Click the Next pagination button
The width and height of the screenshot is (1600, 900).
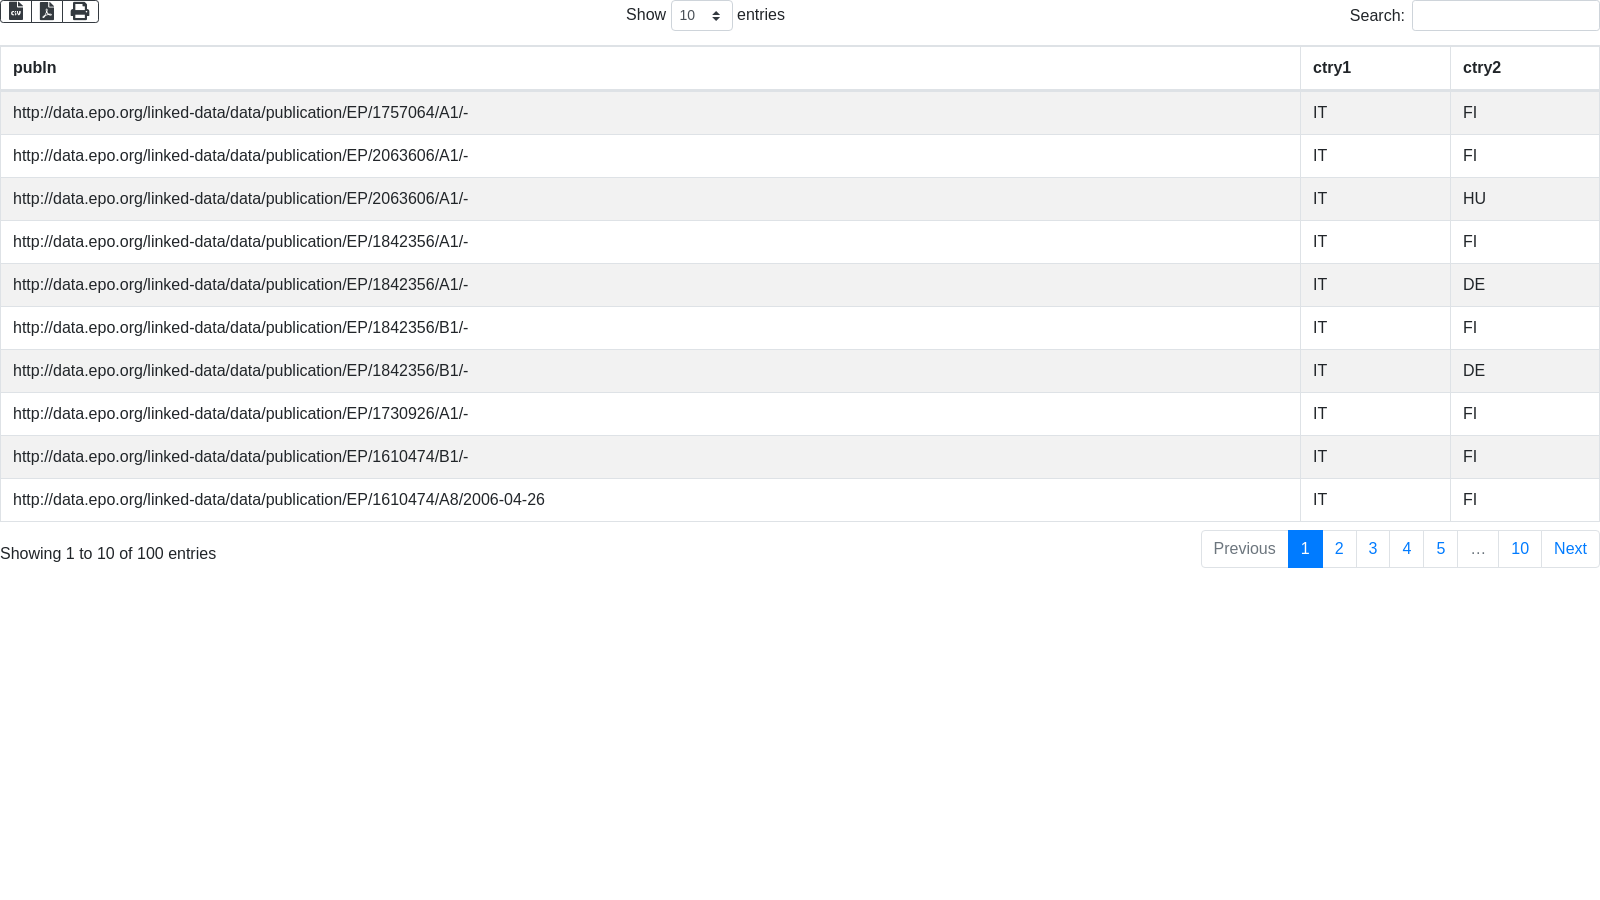click(x=1569, y=549)
